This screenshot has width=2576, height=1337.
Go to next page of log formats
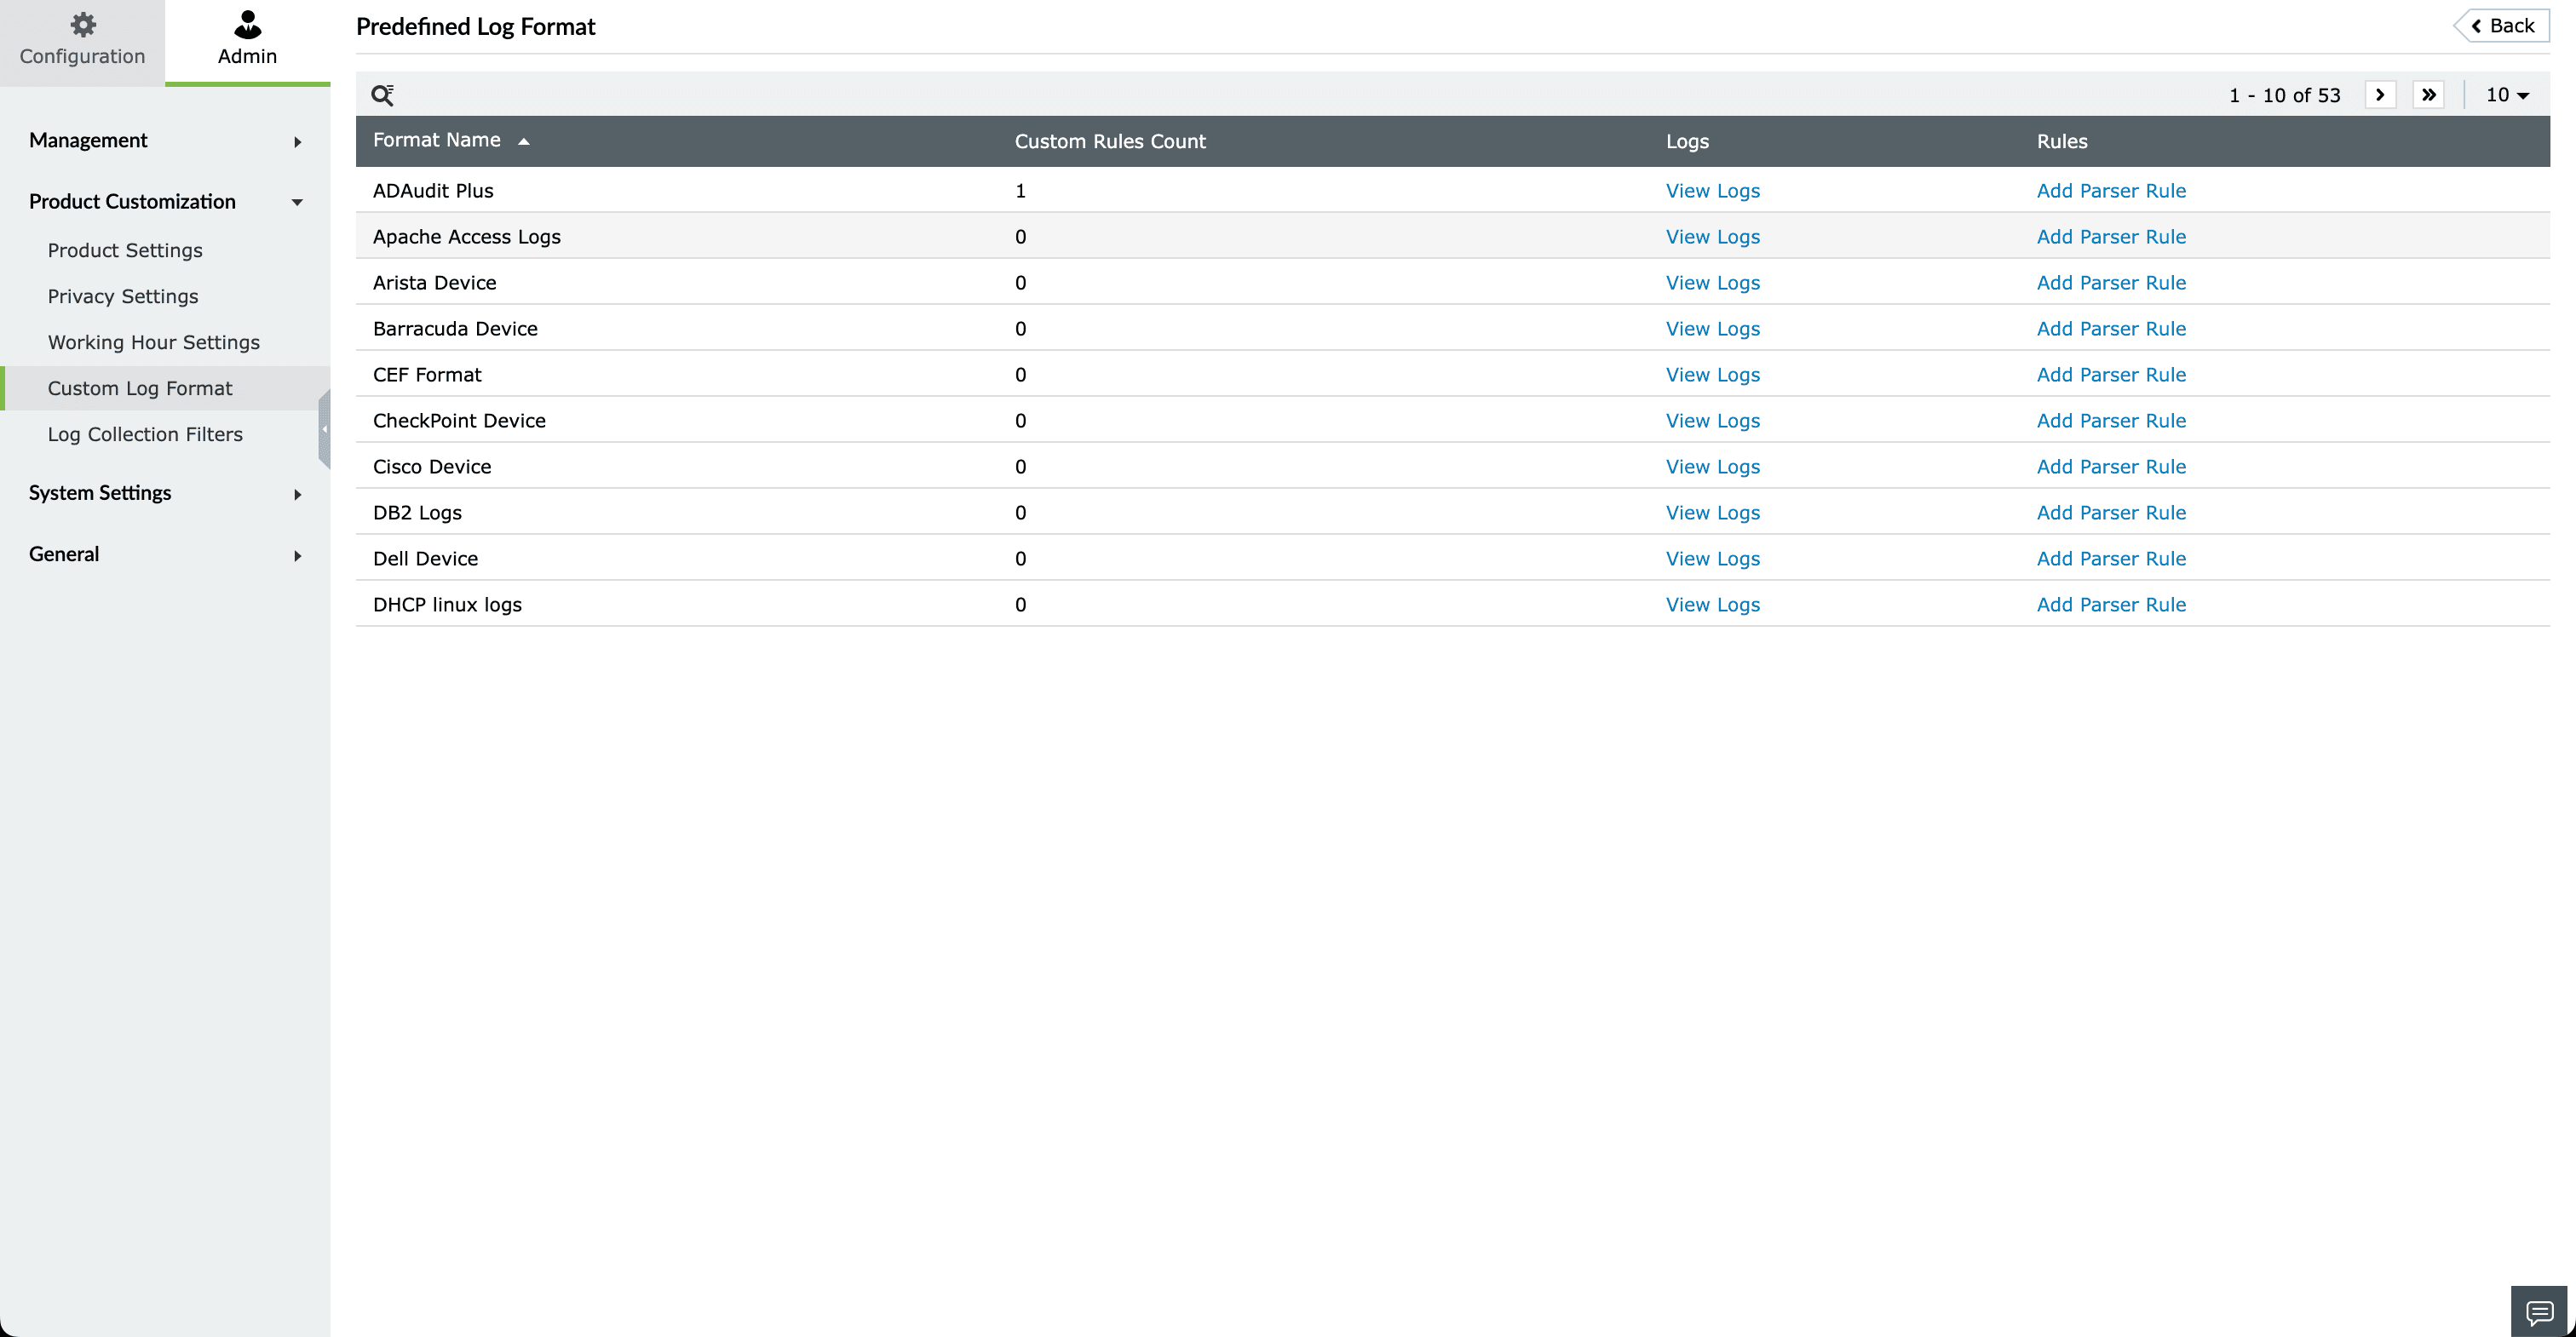2380,95
